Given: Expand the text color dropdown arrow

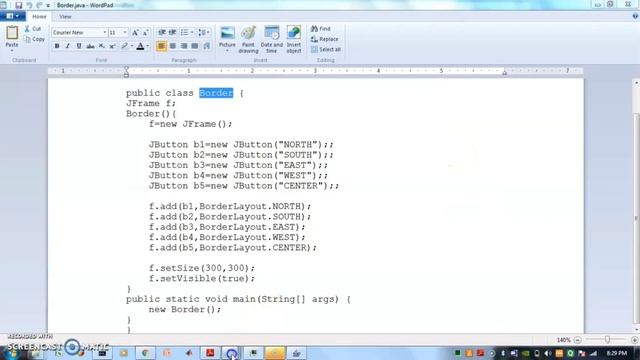Looking at the screenshot, I should 148,46.
